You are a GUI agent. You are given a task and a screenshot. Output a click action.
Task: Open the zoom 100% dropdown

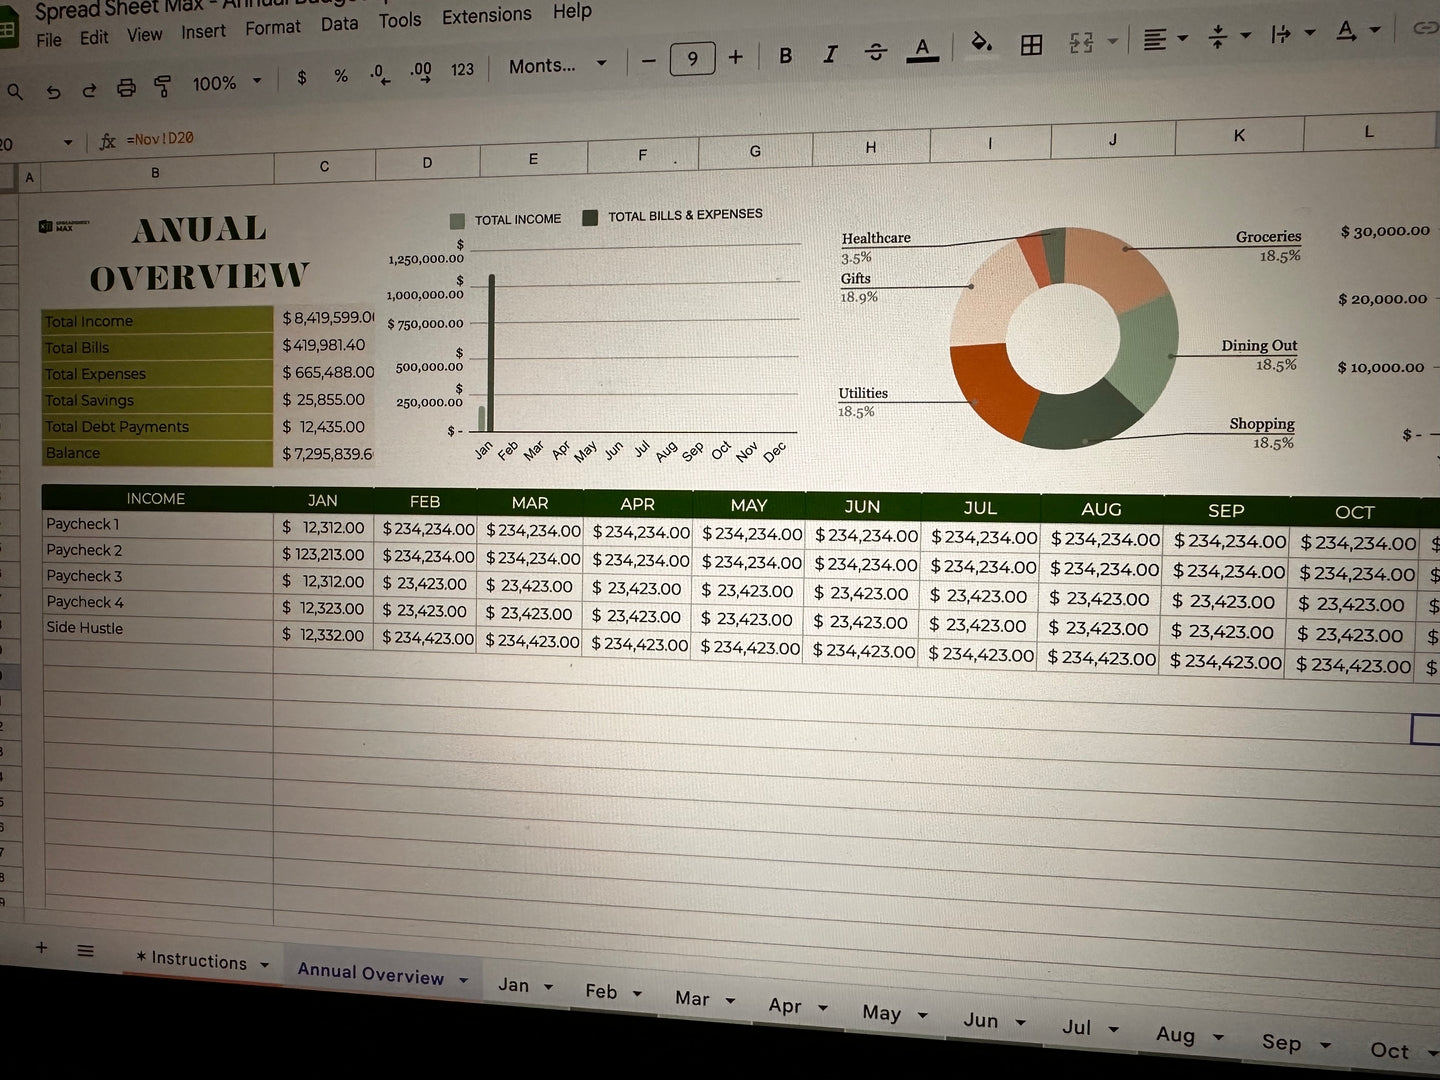point(226,83)
